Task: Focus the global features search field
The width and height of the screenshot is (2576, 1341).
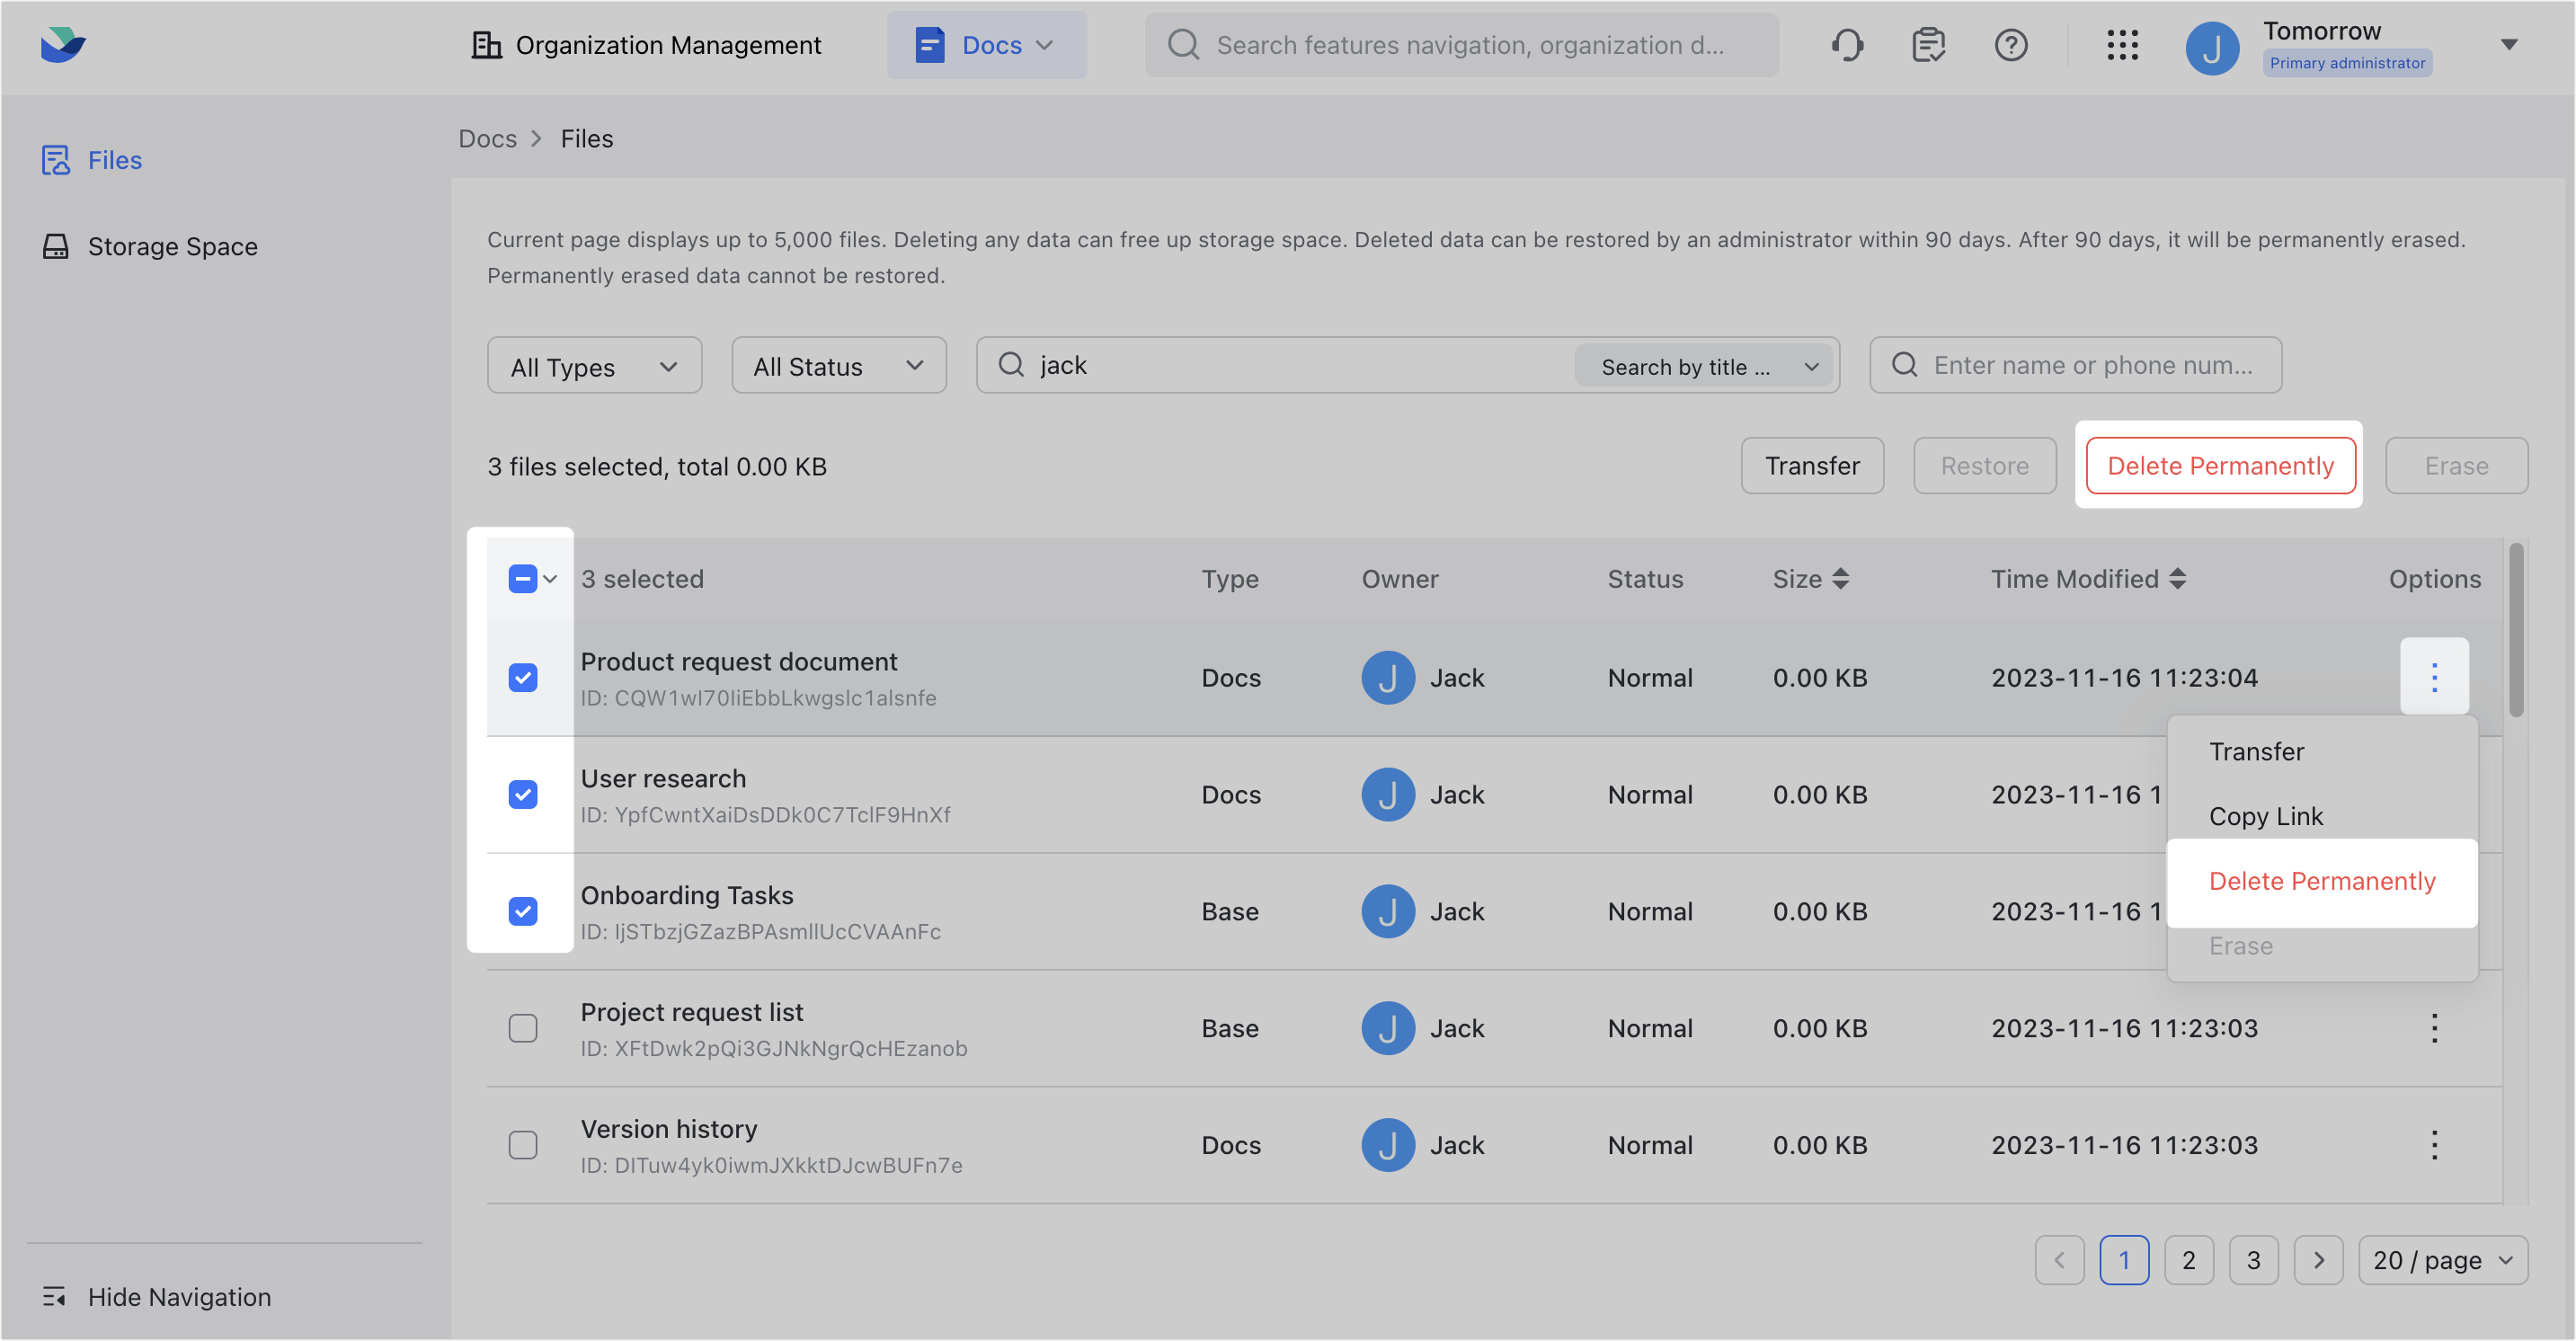Action: pyautogui.click(x=1461, y=45)
